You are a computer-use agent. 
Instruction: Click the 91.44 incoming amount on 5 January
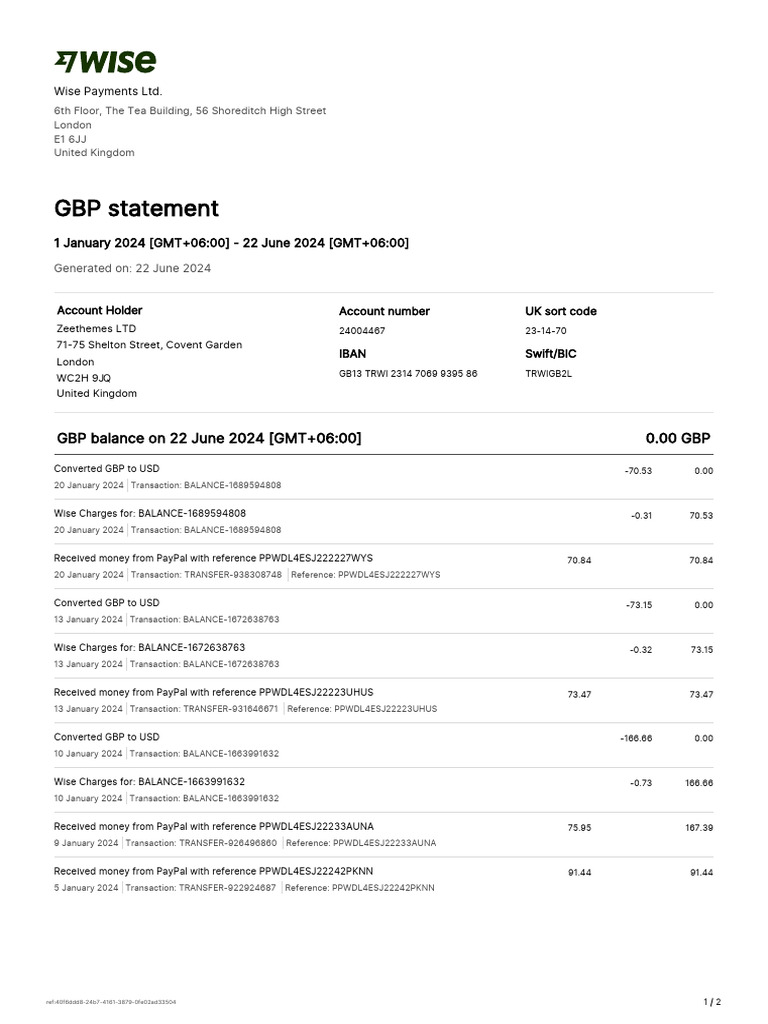tap(579, 873)
